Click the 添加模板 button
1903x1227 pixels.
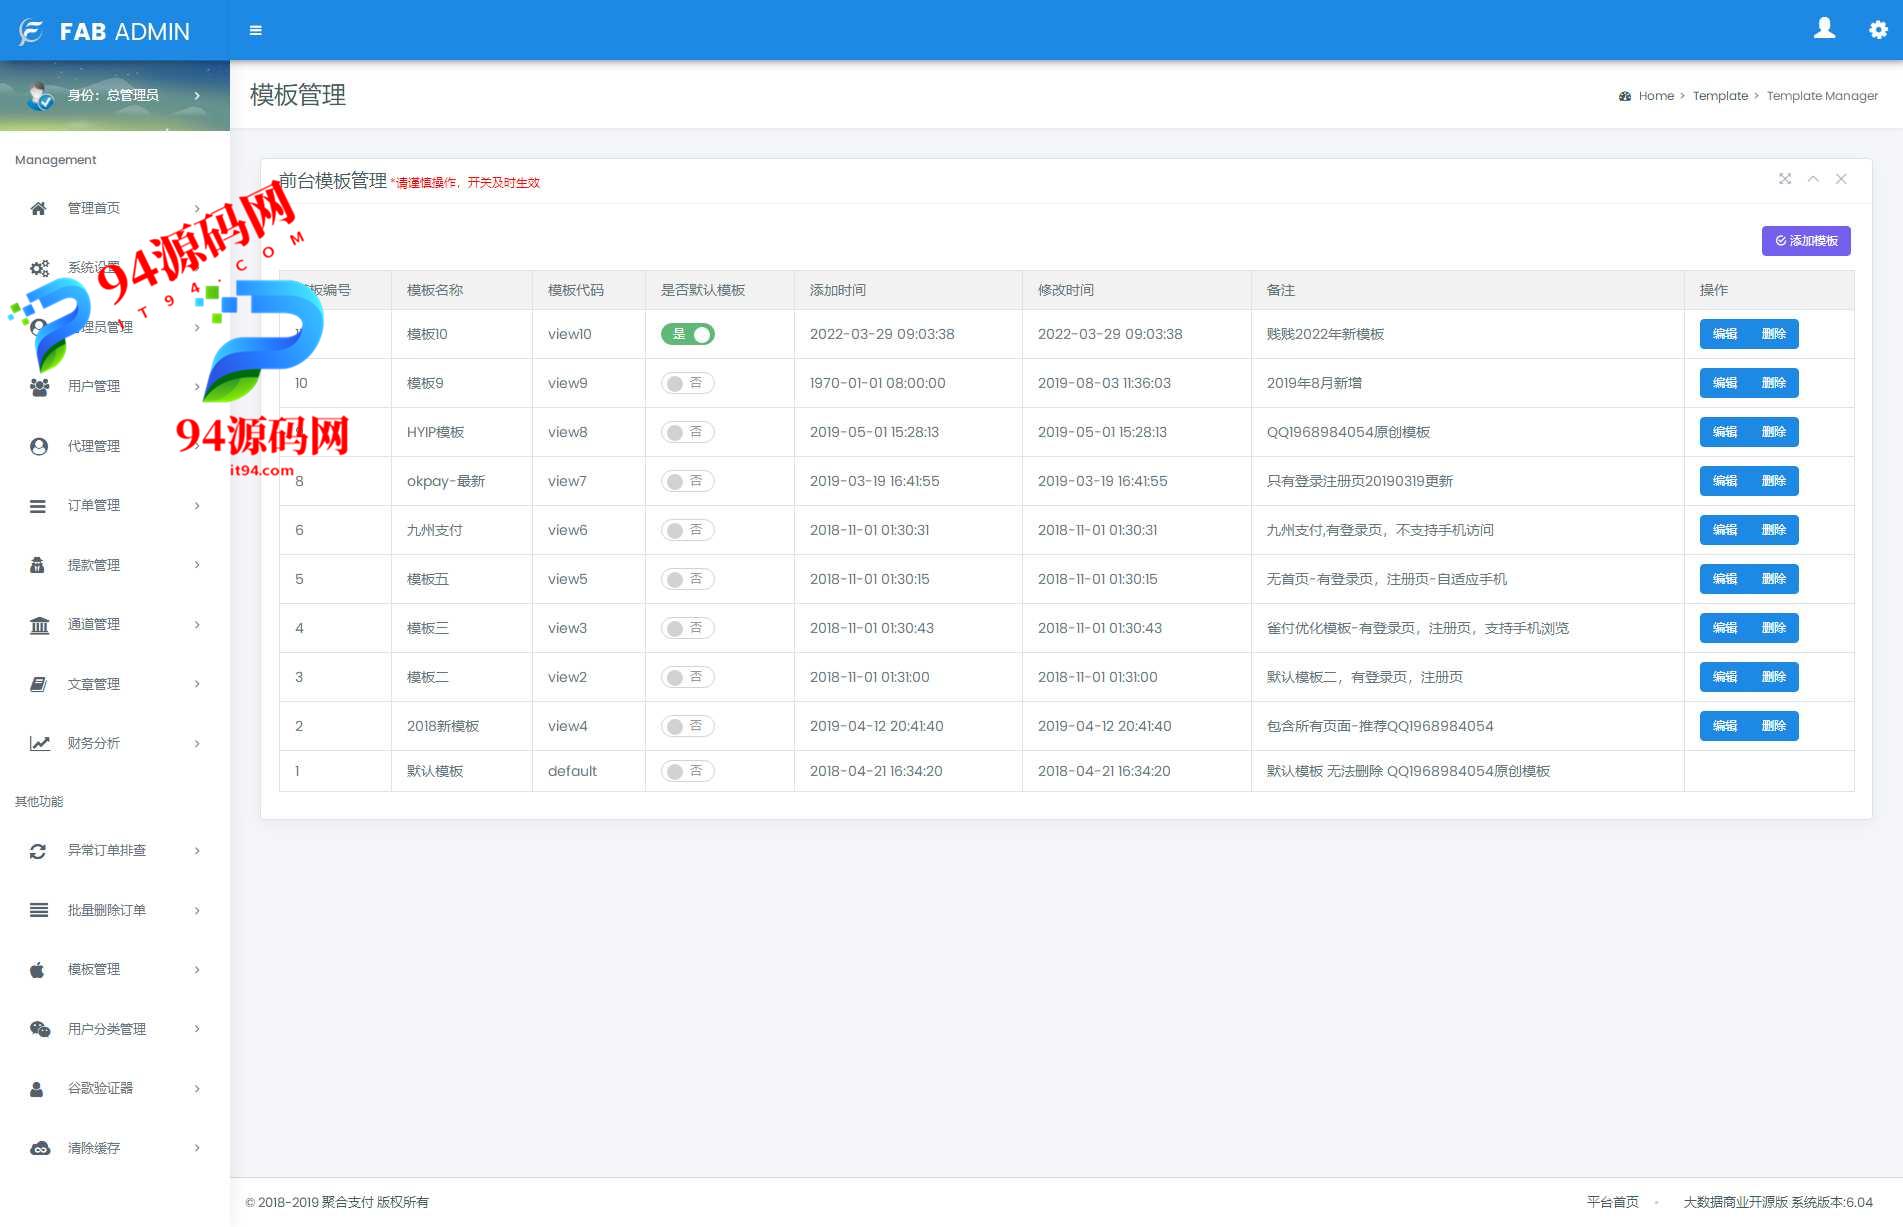[1806, 241]
